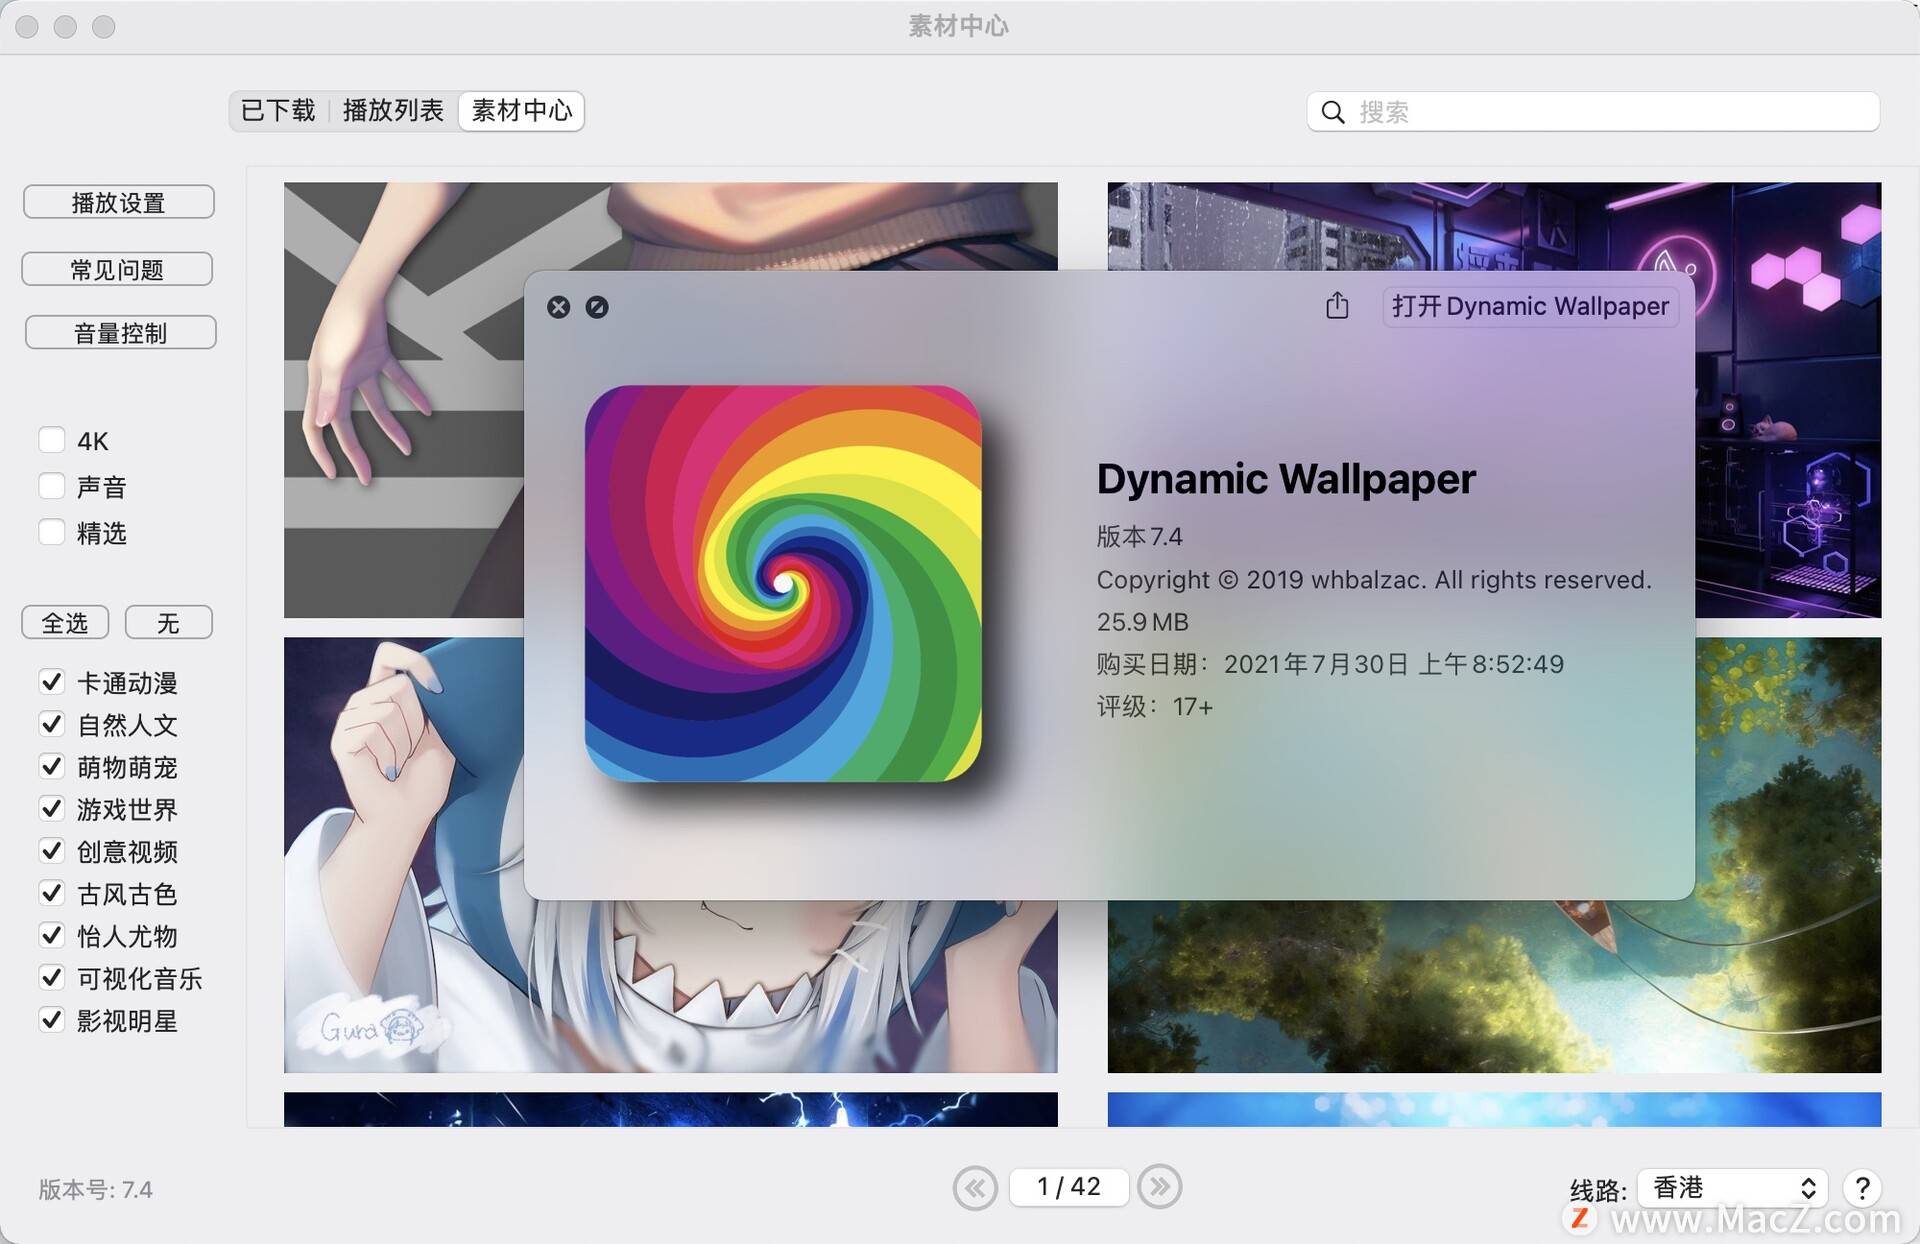Screen dimensions: 1920x1244
Task: Click the 打开 Dynamic Wallpaper button
Action: (1530, 306)
